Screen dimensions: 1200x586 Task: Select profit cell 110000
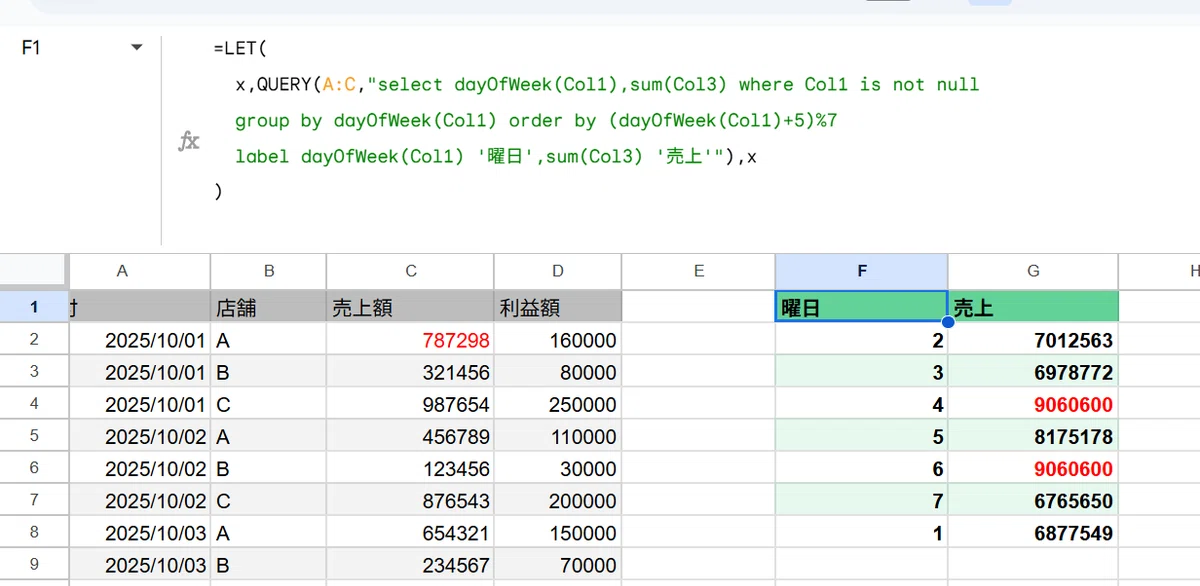(558, 436)
